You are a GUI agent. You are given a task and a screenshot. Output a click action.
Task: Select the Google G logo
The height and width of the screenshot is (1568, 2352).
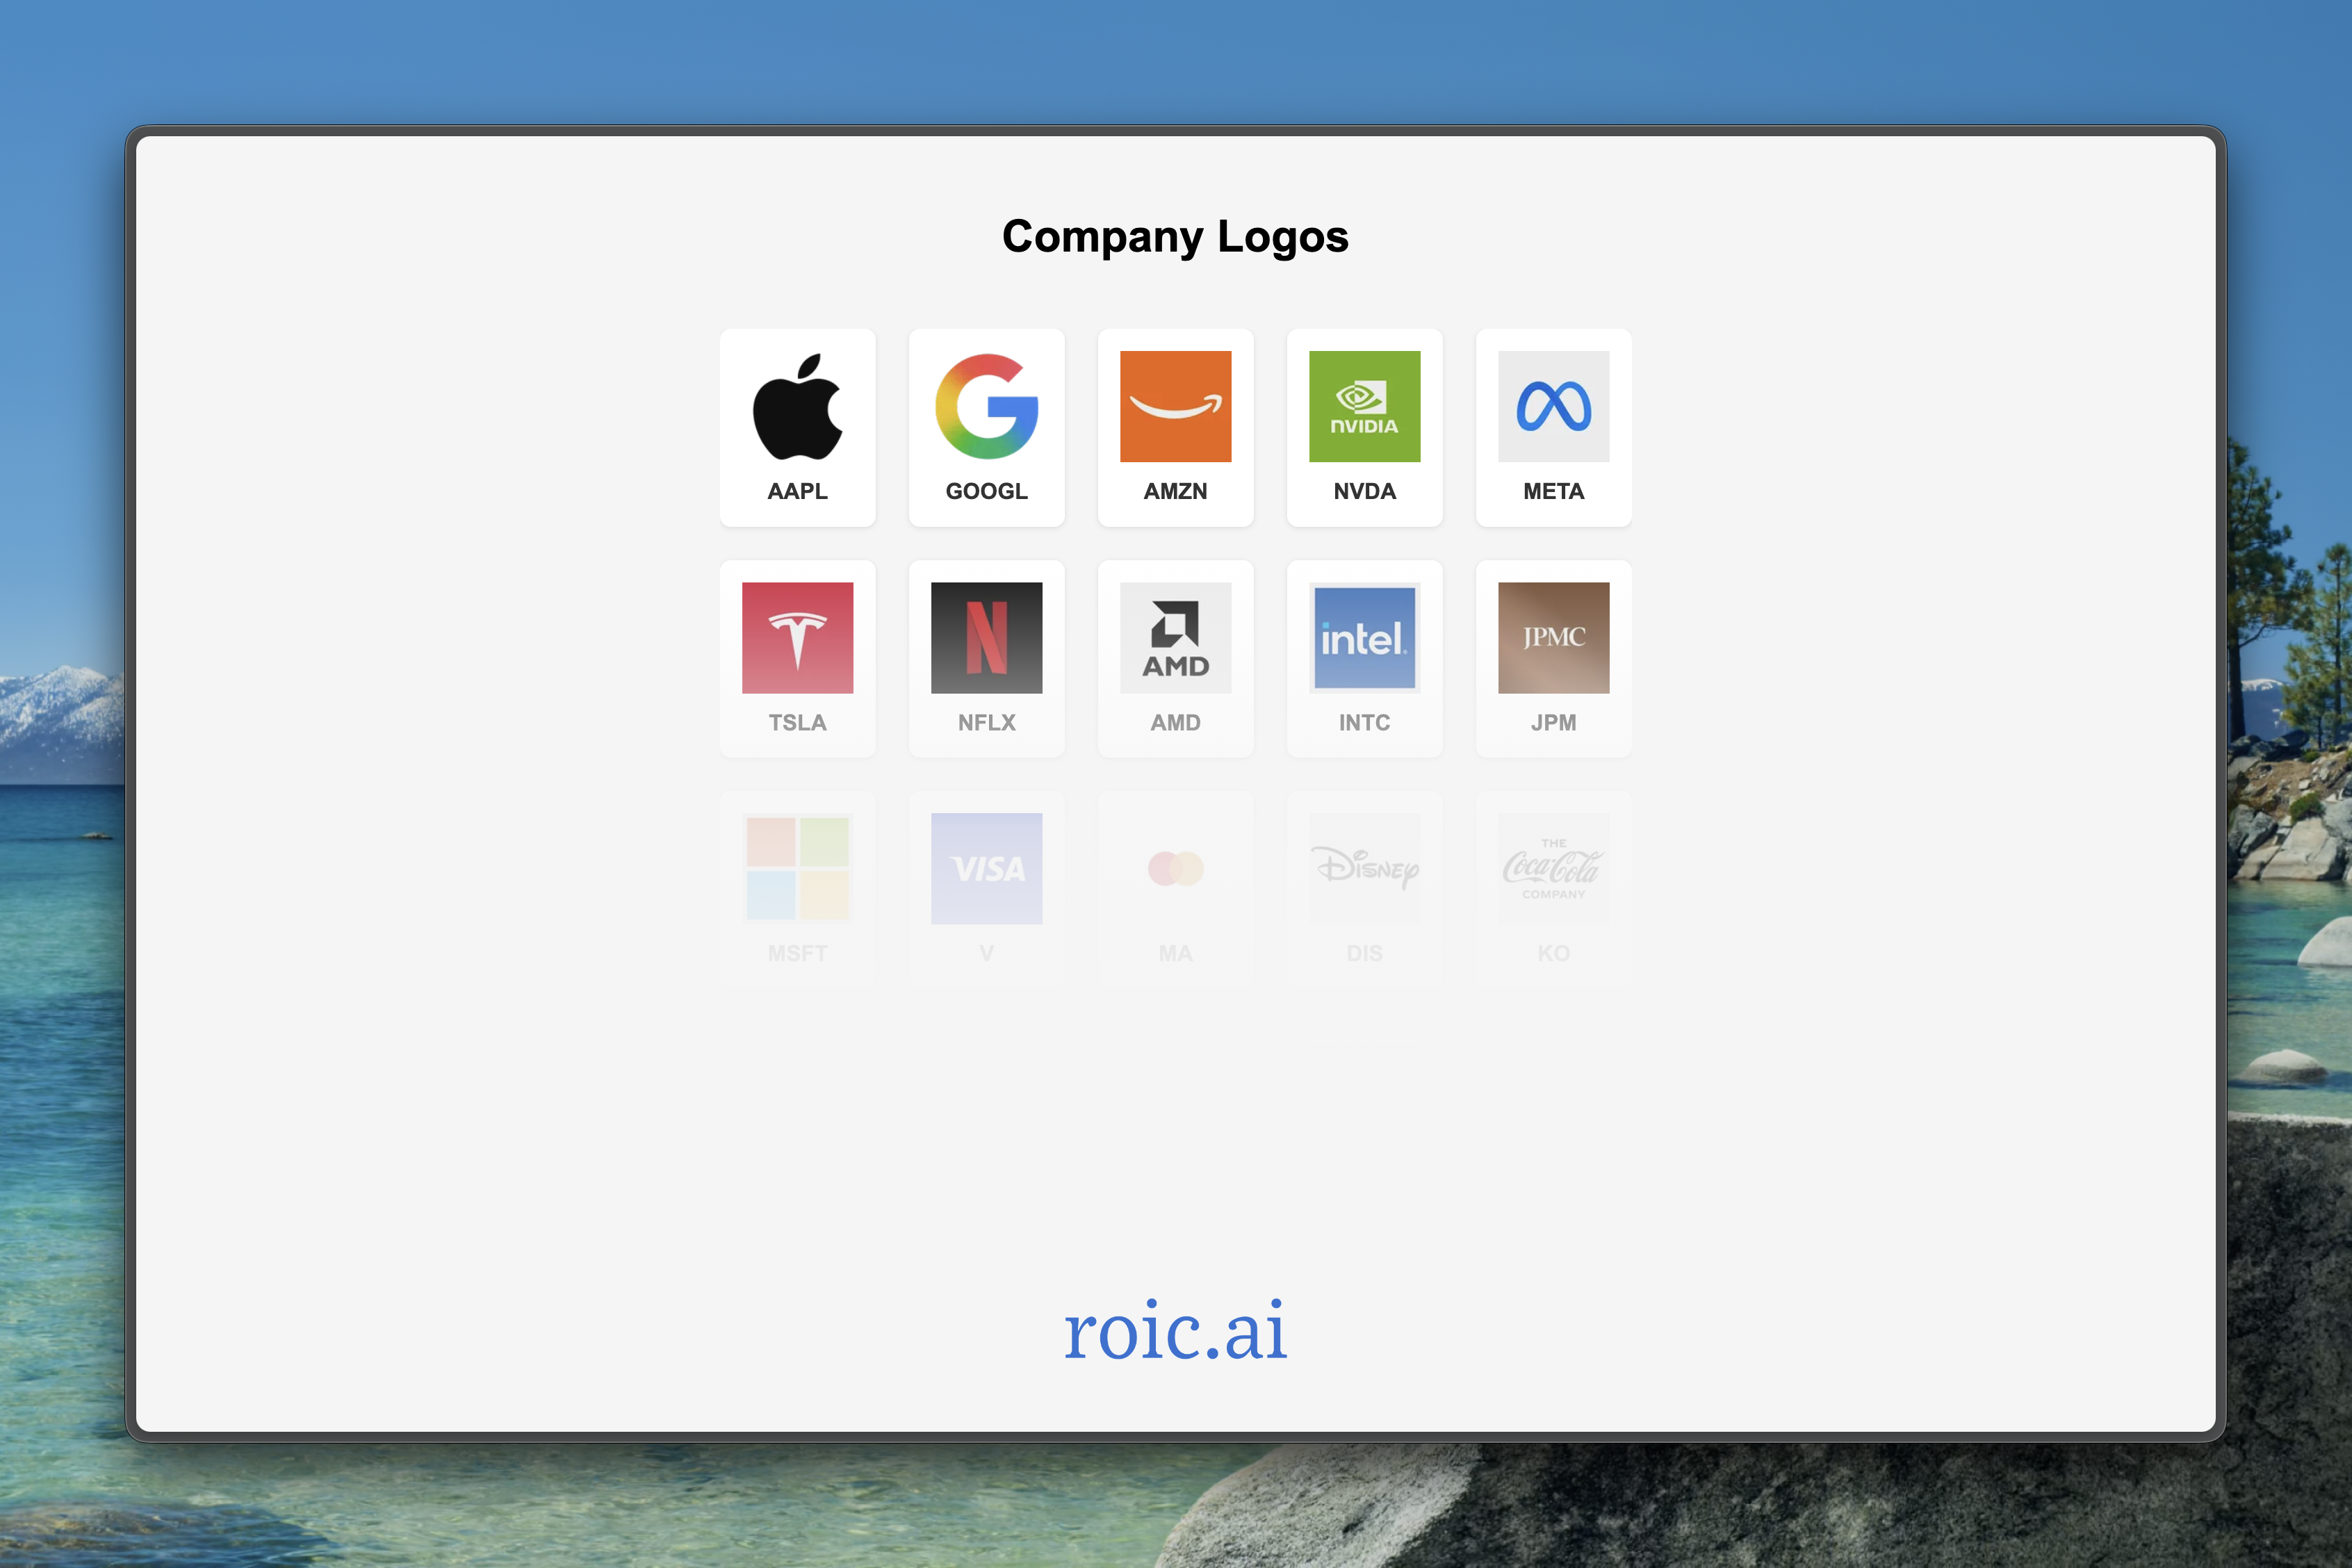coord(986,406)
